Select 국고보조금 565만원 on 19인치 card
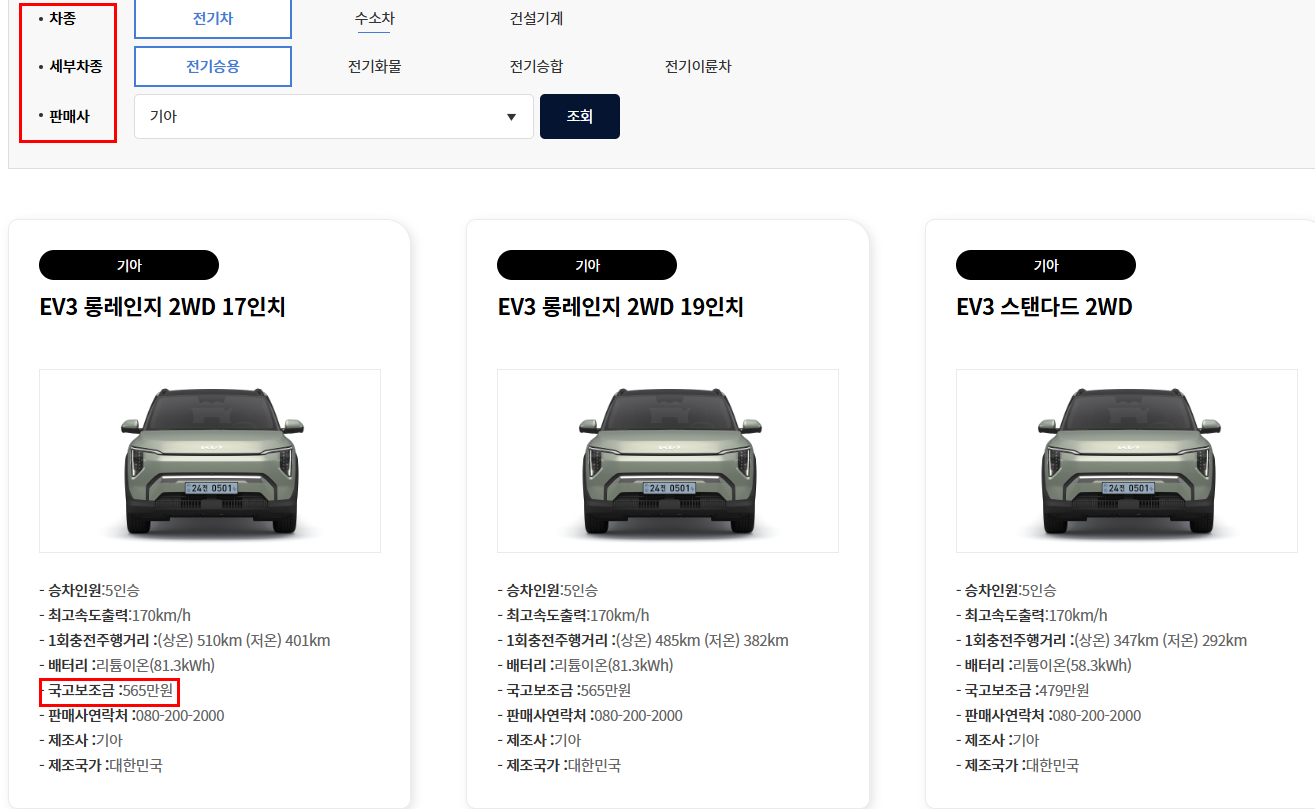 pyautogui.click(x=564, y=690)
